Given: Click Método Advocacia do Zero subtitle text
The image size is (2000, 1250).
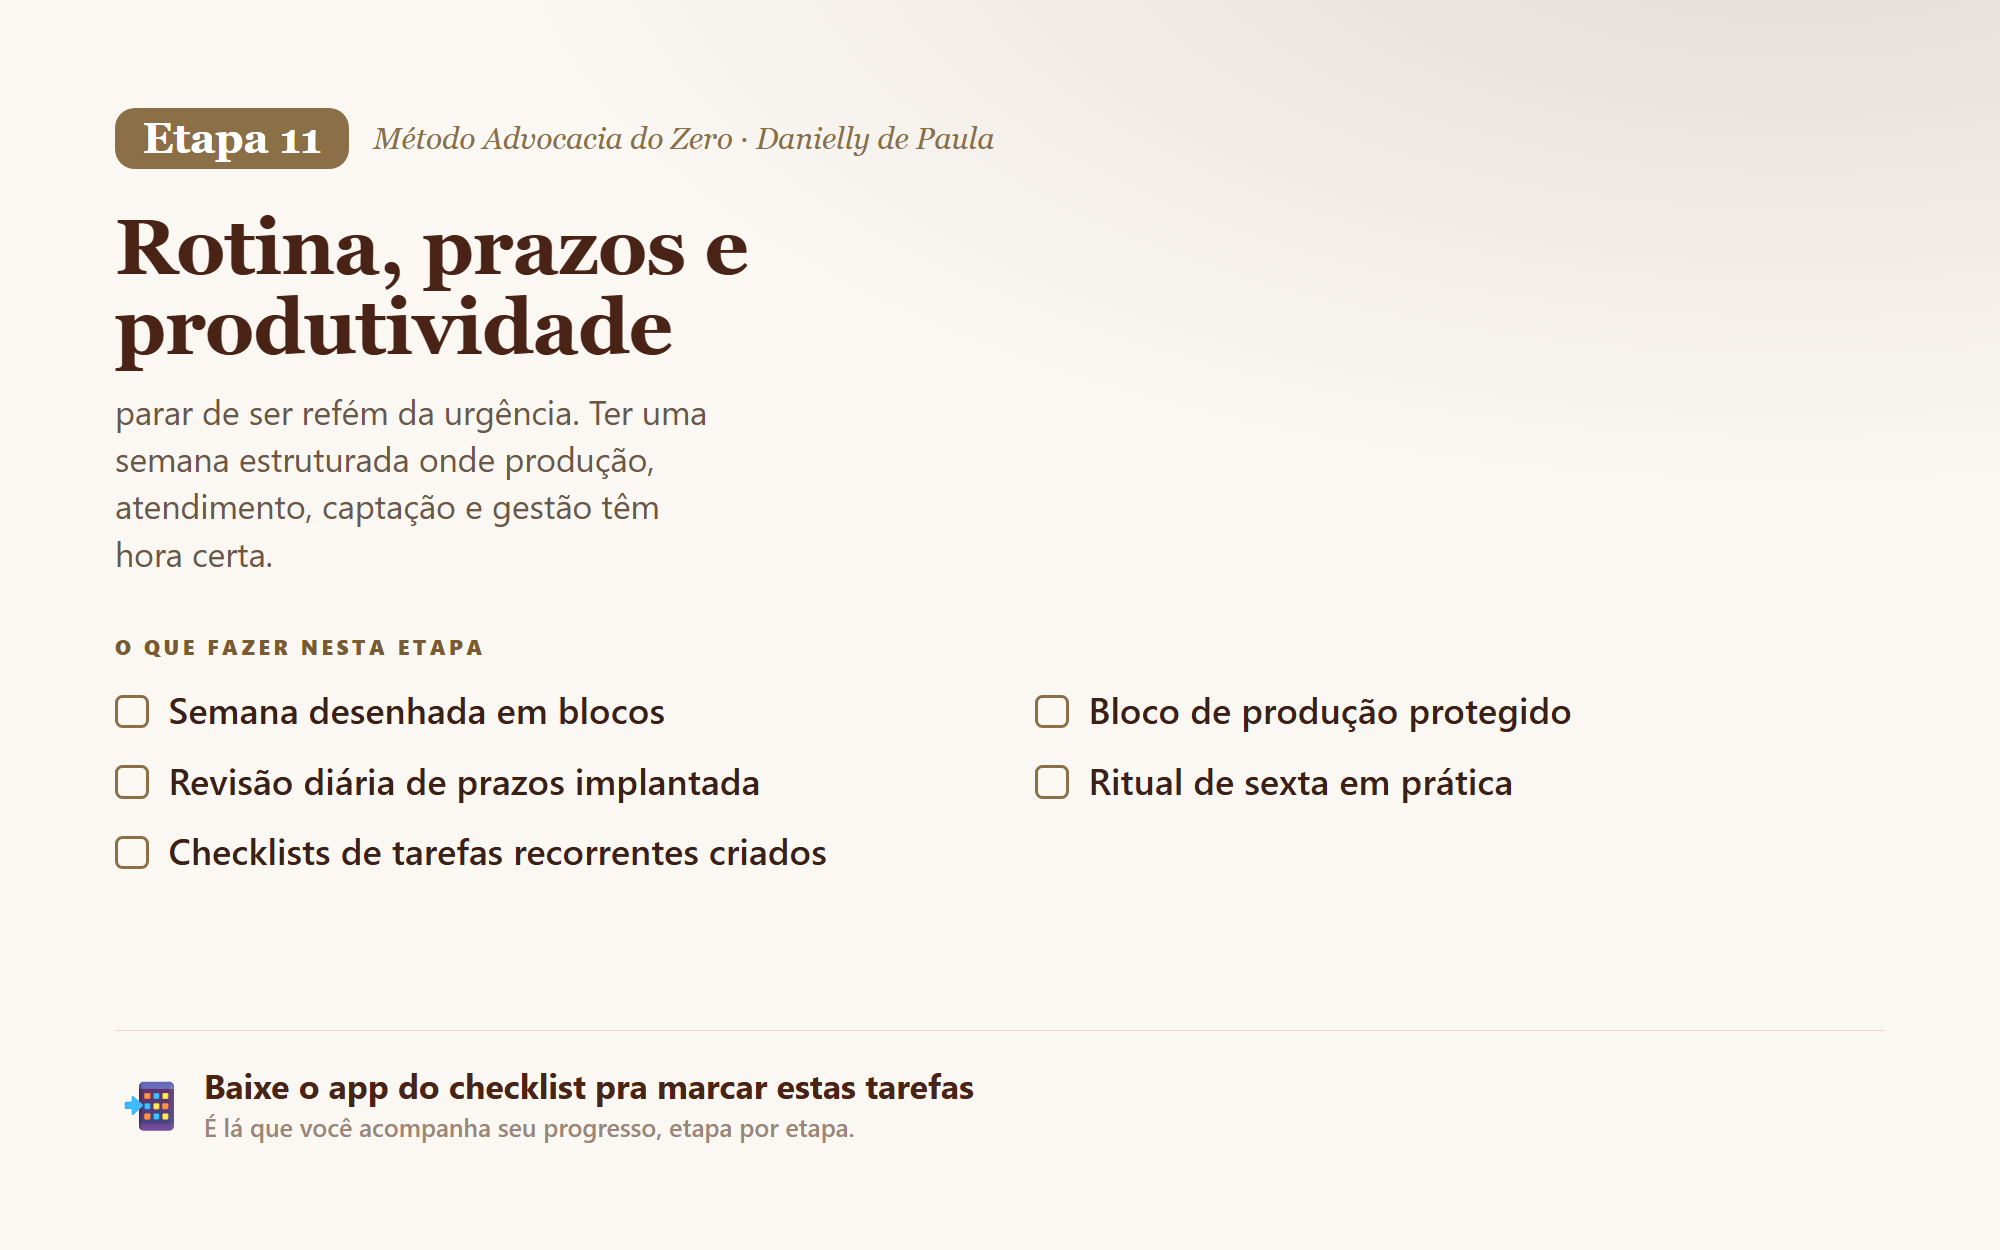Looking at the screenshot, I should click(553, 138).
